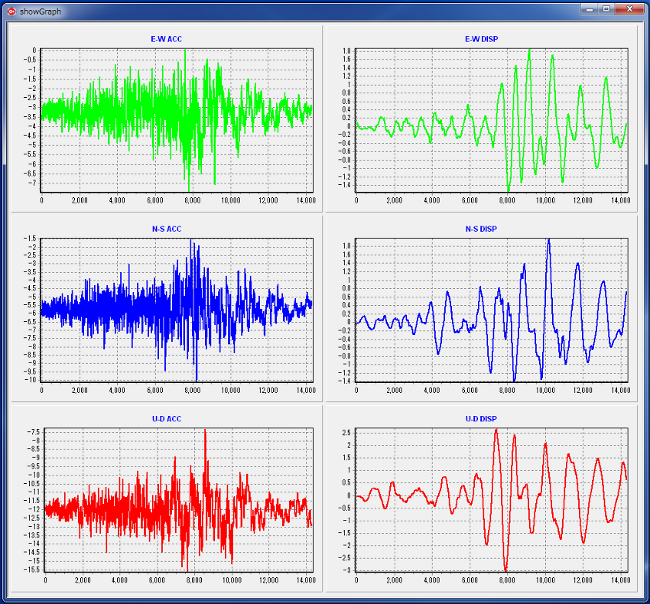Click inside the green E-W ACC waveform plot

[x=177, y=120]
